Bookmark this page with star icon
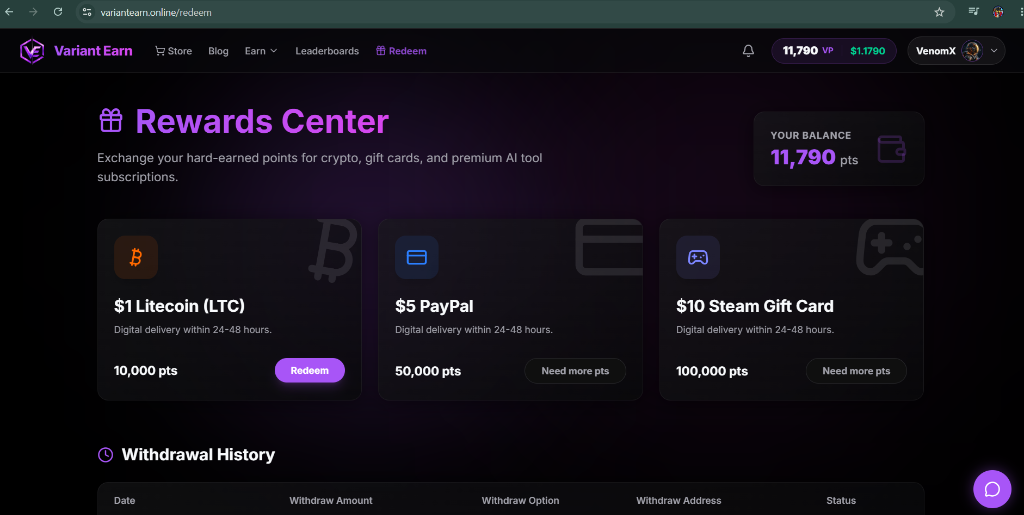The width and height of the screenshot is (1024, 515). (x=939, y=12)
